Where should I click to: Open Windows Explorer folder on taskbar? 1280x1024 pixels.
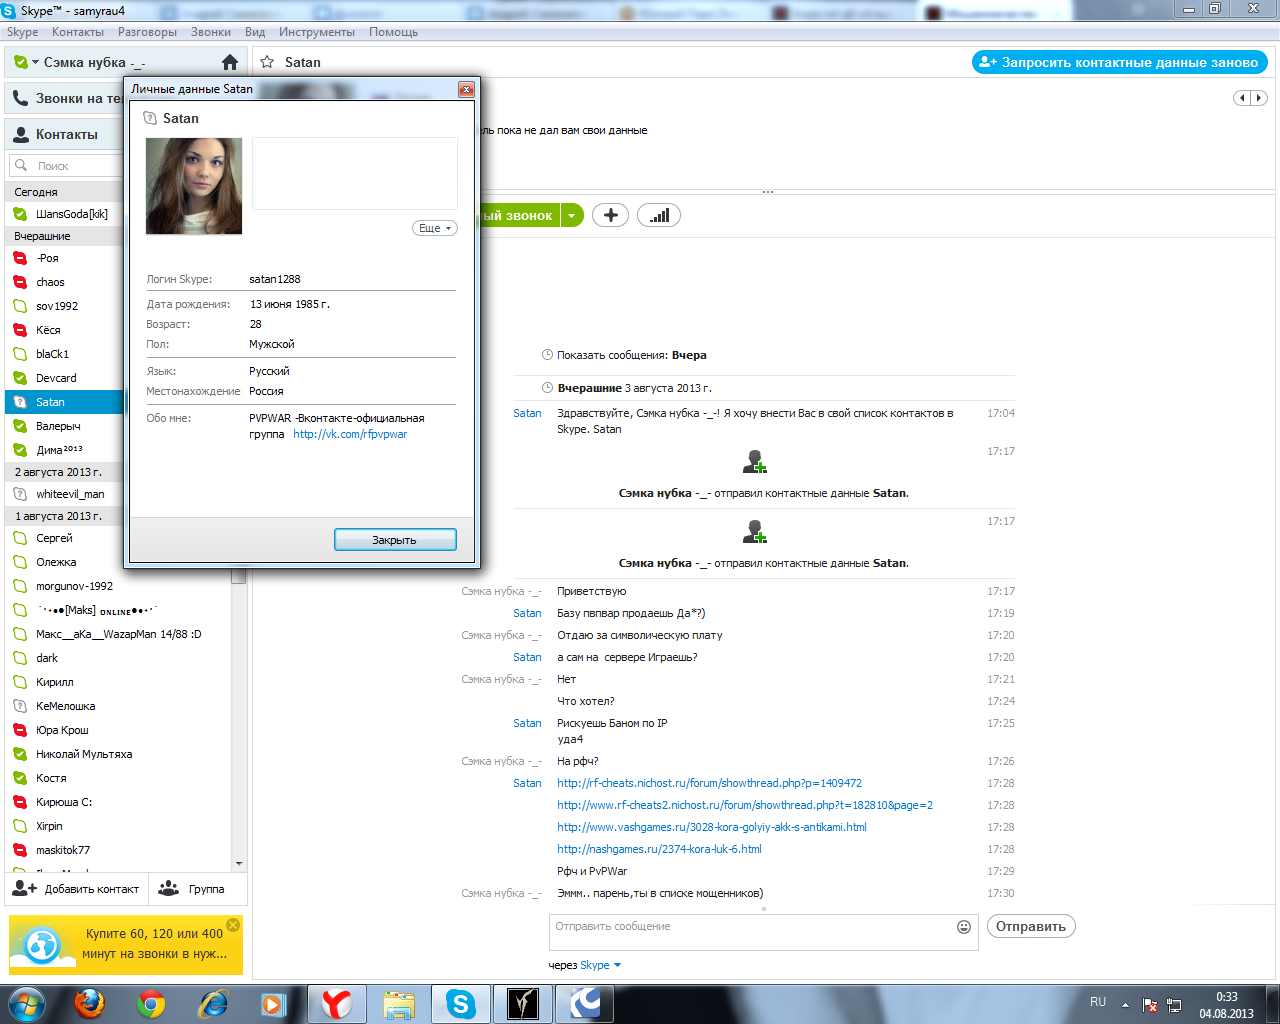point(399,1003)
